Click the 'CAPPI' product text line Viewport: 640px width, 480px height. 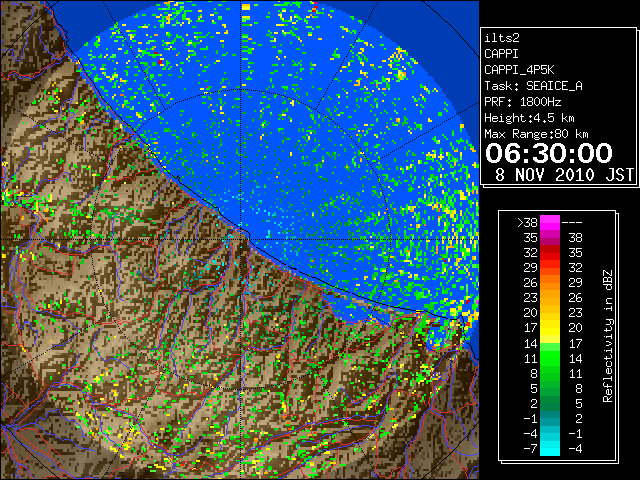tap(501, 54)
